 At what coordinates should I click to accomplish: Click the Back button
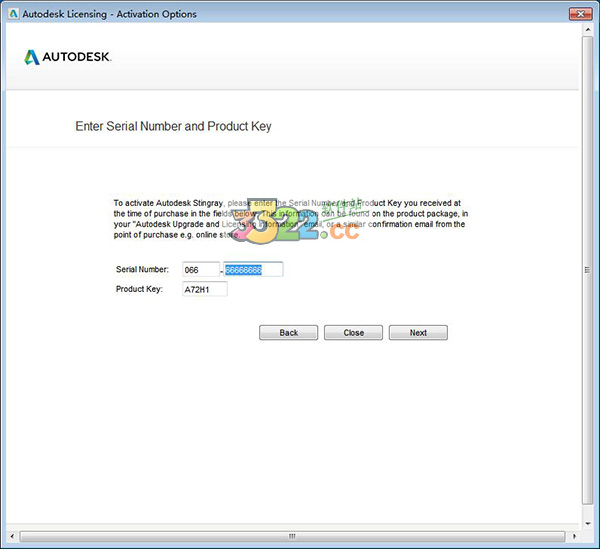click(289, 332)
